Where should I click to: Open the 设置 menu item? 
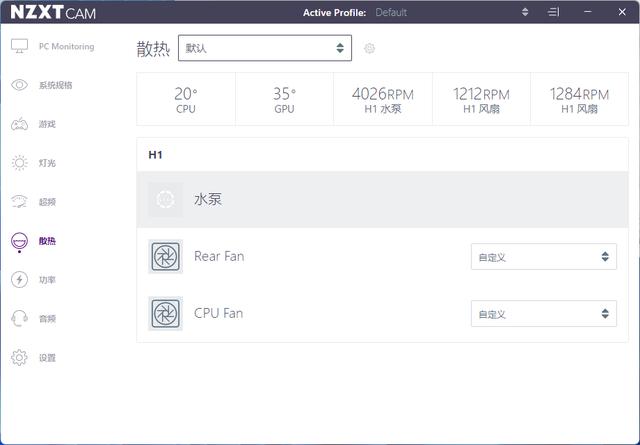pos(47,358)
